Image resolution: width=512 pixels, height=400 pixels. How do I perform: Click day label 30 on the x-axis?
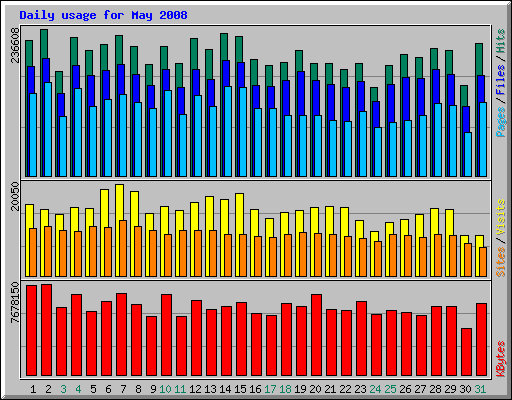click(x=465, y=389)
